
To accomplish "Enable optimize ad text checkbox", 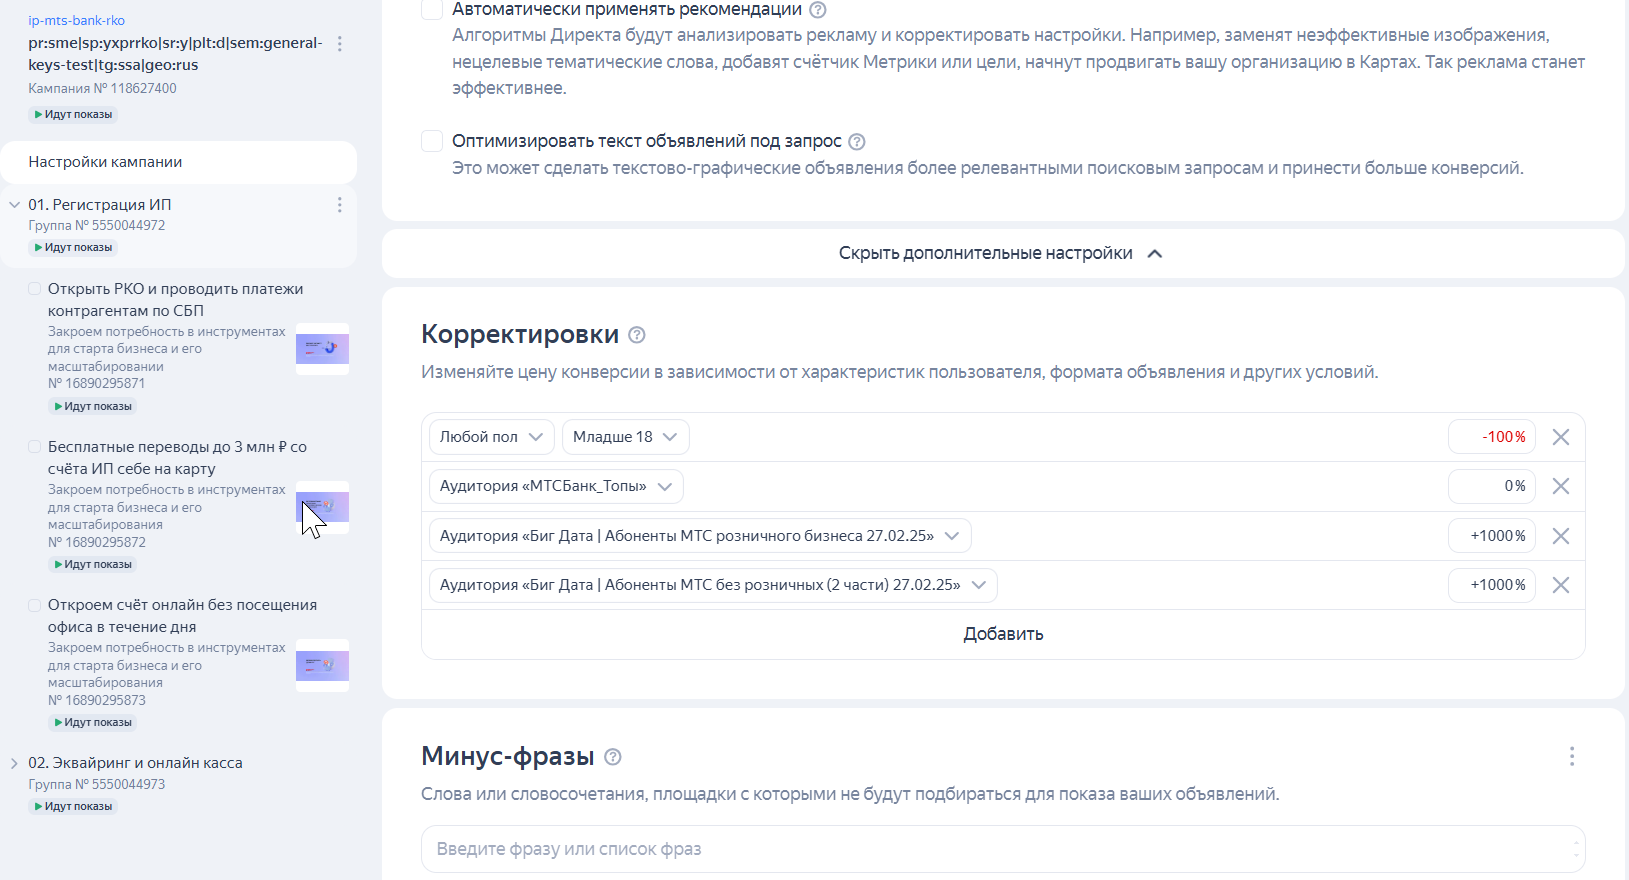I will coord(432,141).
